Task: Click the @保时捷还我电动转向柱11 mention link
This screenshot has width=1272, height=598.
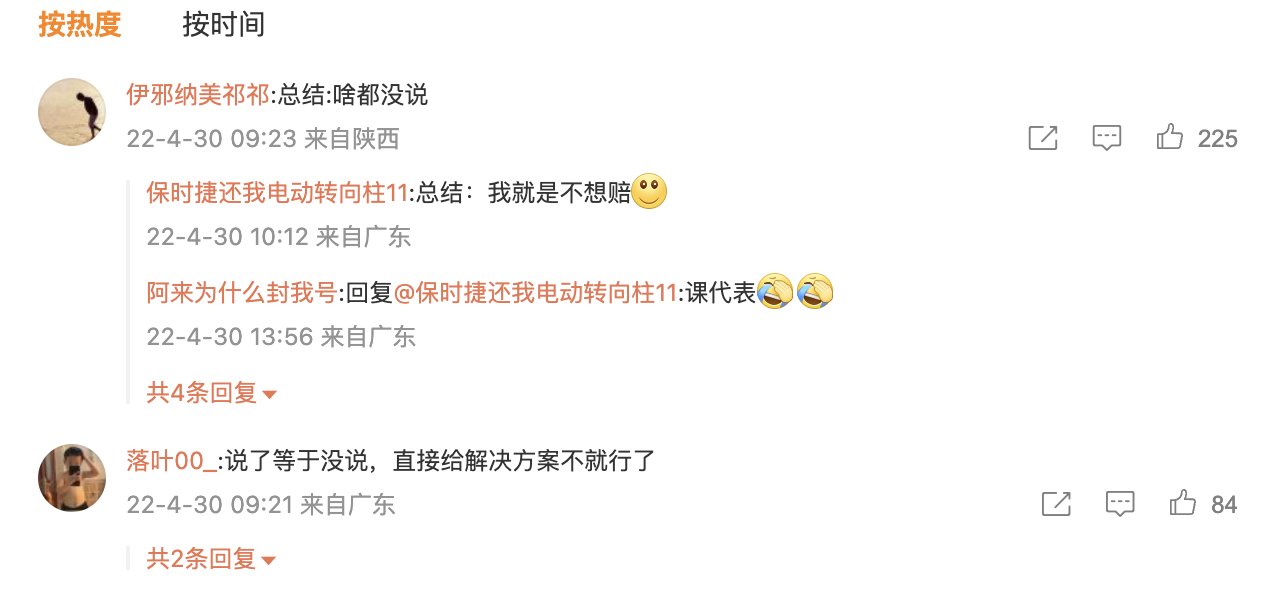Action: [x=536, y=293]
